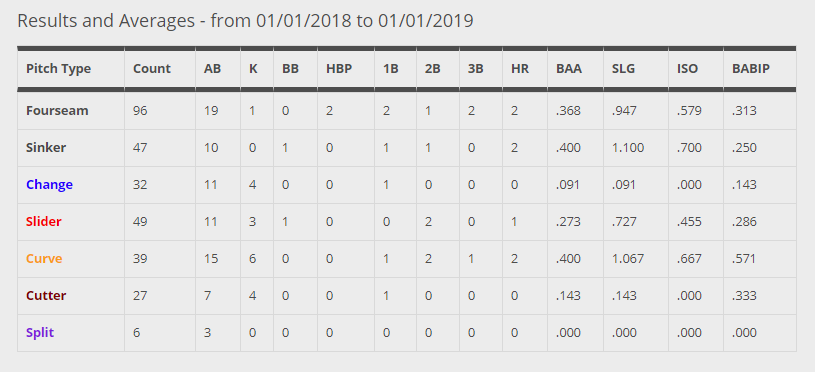Open the Sinker pitch type row
The image size is (815, 372).
tap(406, 148)
